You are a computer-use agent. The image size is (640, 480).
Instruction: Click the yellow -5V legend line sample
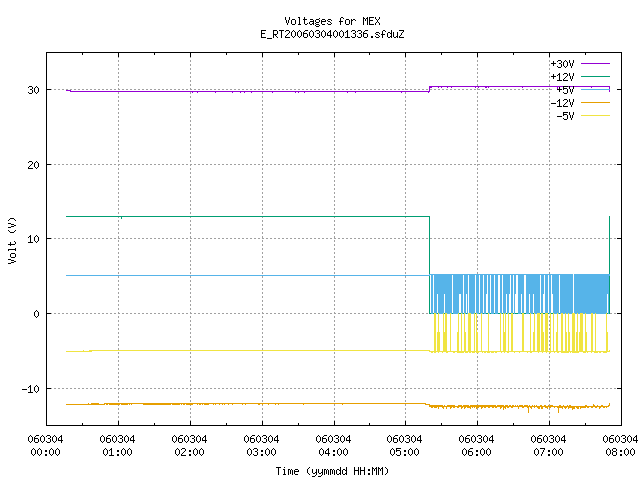tap(595, 116)
